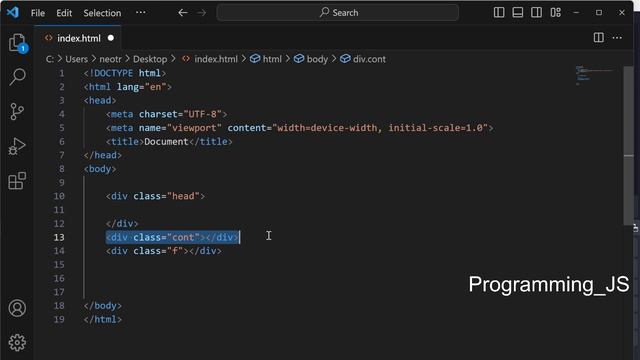The height and width of the screenshot is (360, 640).
Task: Open editor More Actions ellipsis
Action: coord(617,38)
